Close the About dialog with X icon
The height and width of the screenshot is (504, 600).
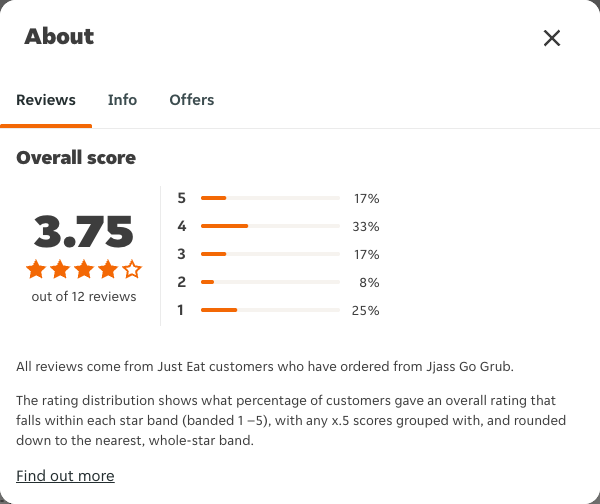coord(552,38)
